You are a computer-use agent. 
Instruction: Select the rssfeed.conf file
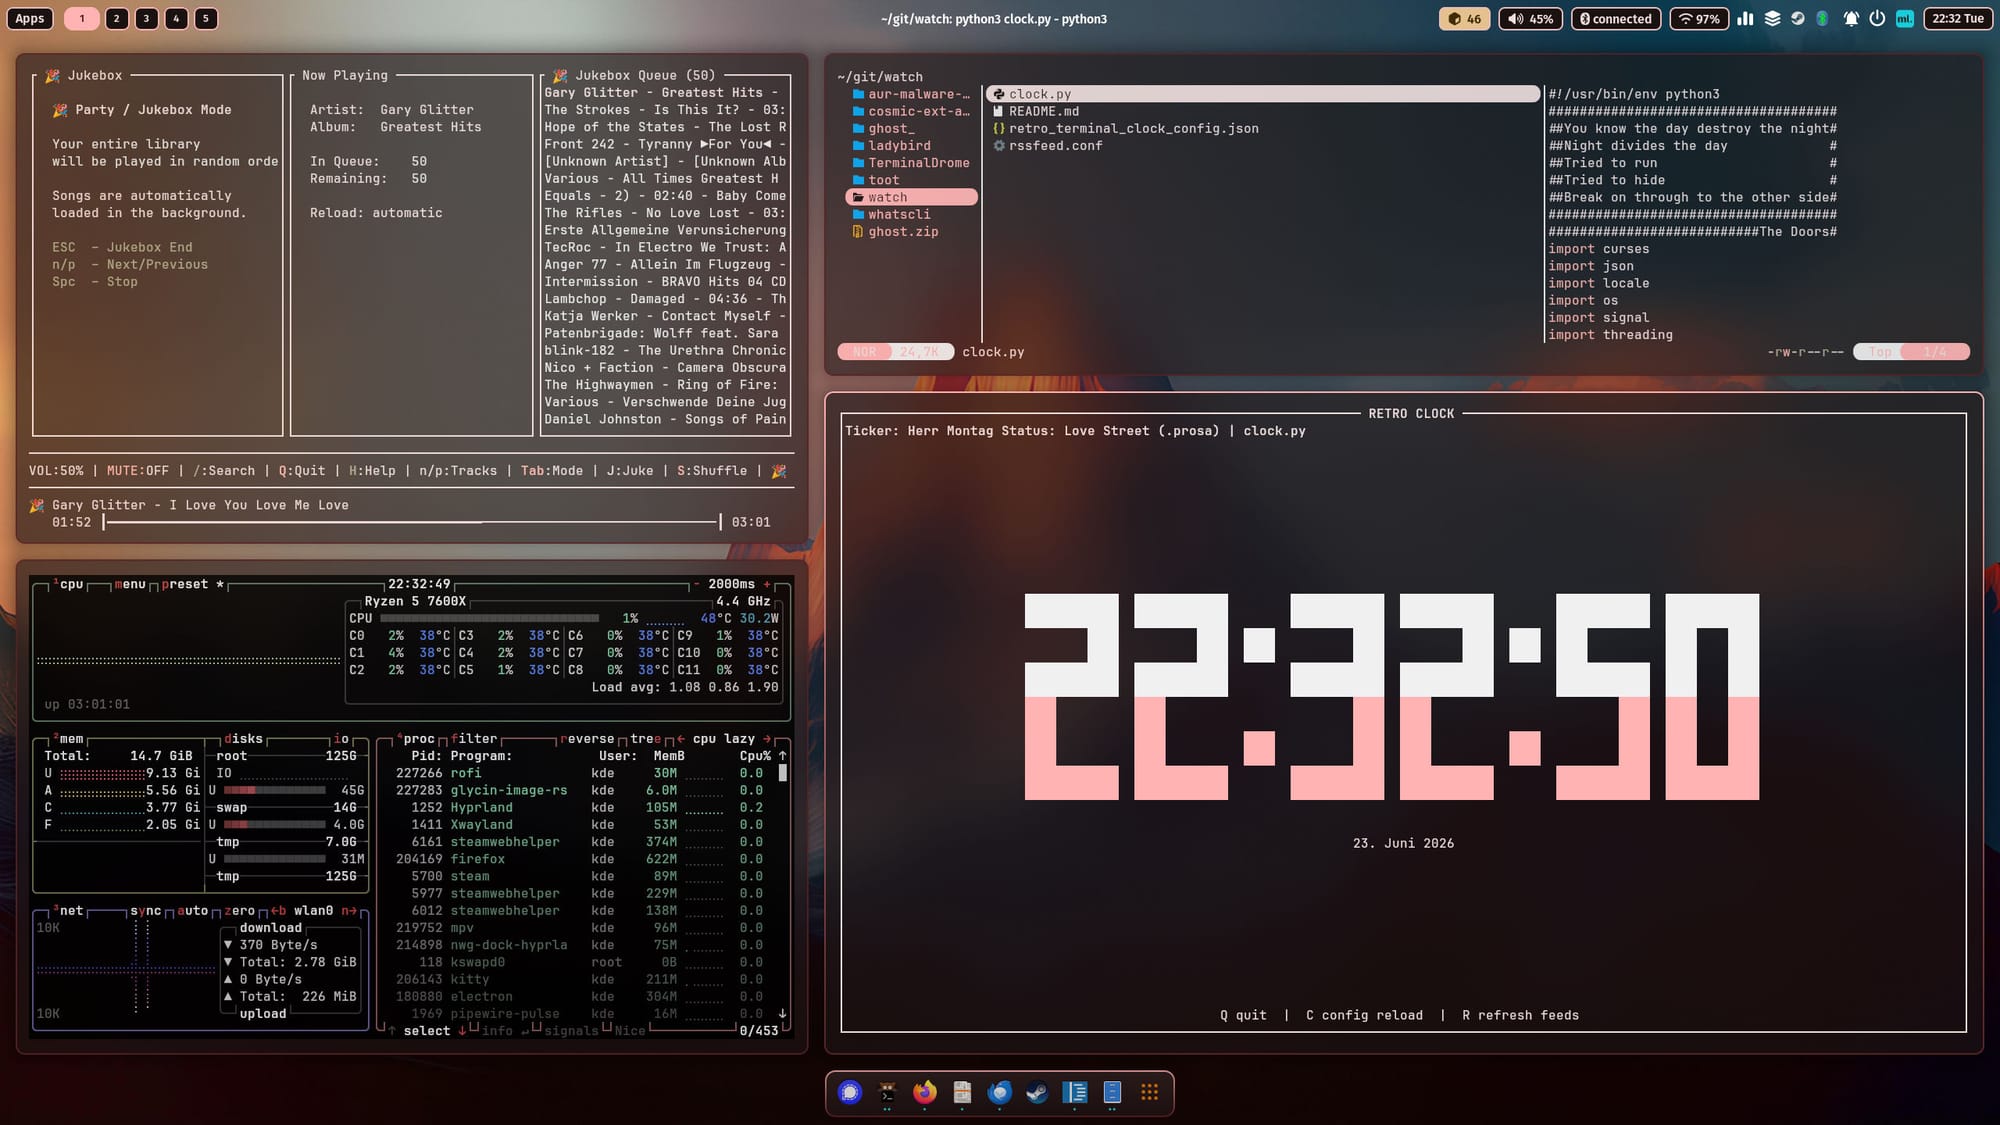(1048, 145)
